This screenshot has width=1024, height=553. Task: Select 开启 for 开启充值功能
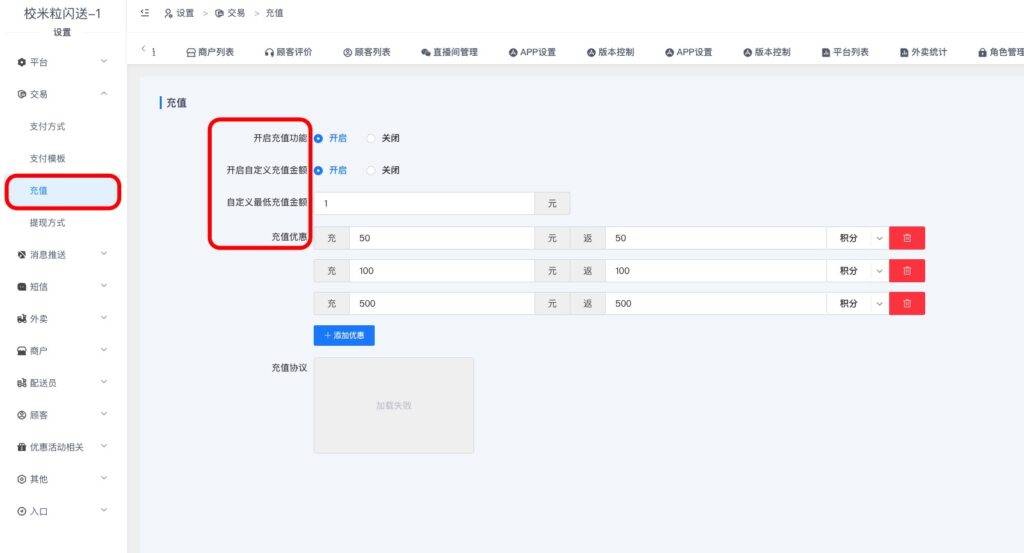319,138
